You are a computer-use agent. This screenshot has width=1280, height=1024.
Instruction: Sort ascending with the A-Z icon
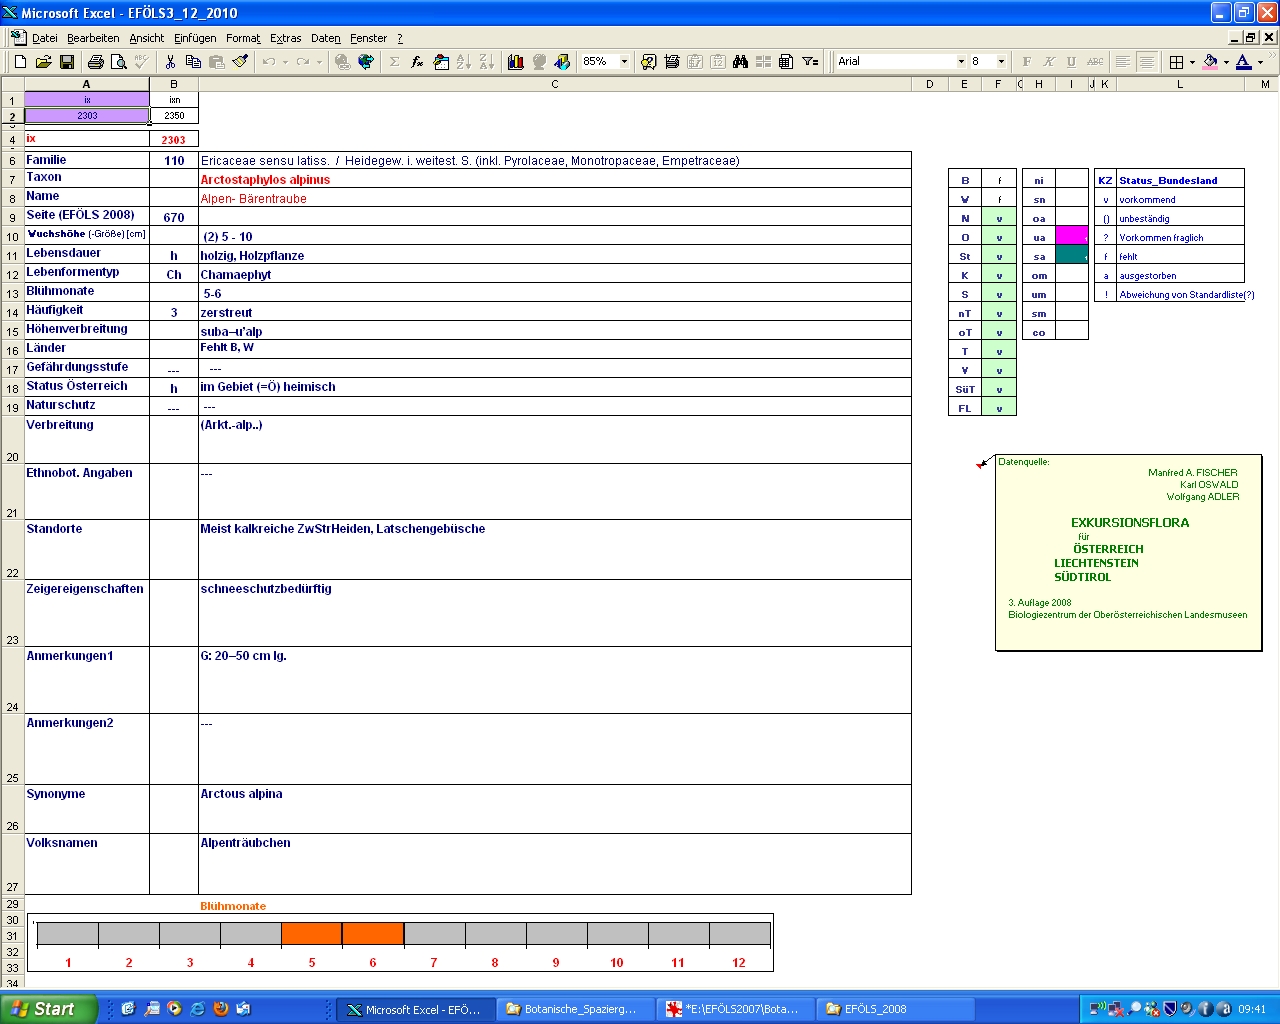[463, 62]
